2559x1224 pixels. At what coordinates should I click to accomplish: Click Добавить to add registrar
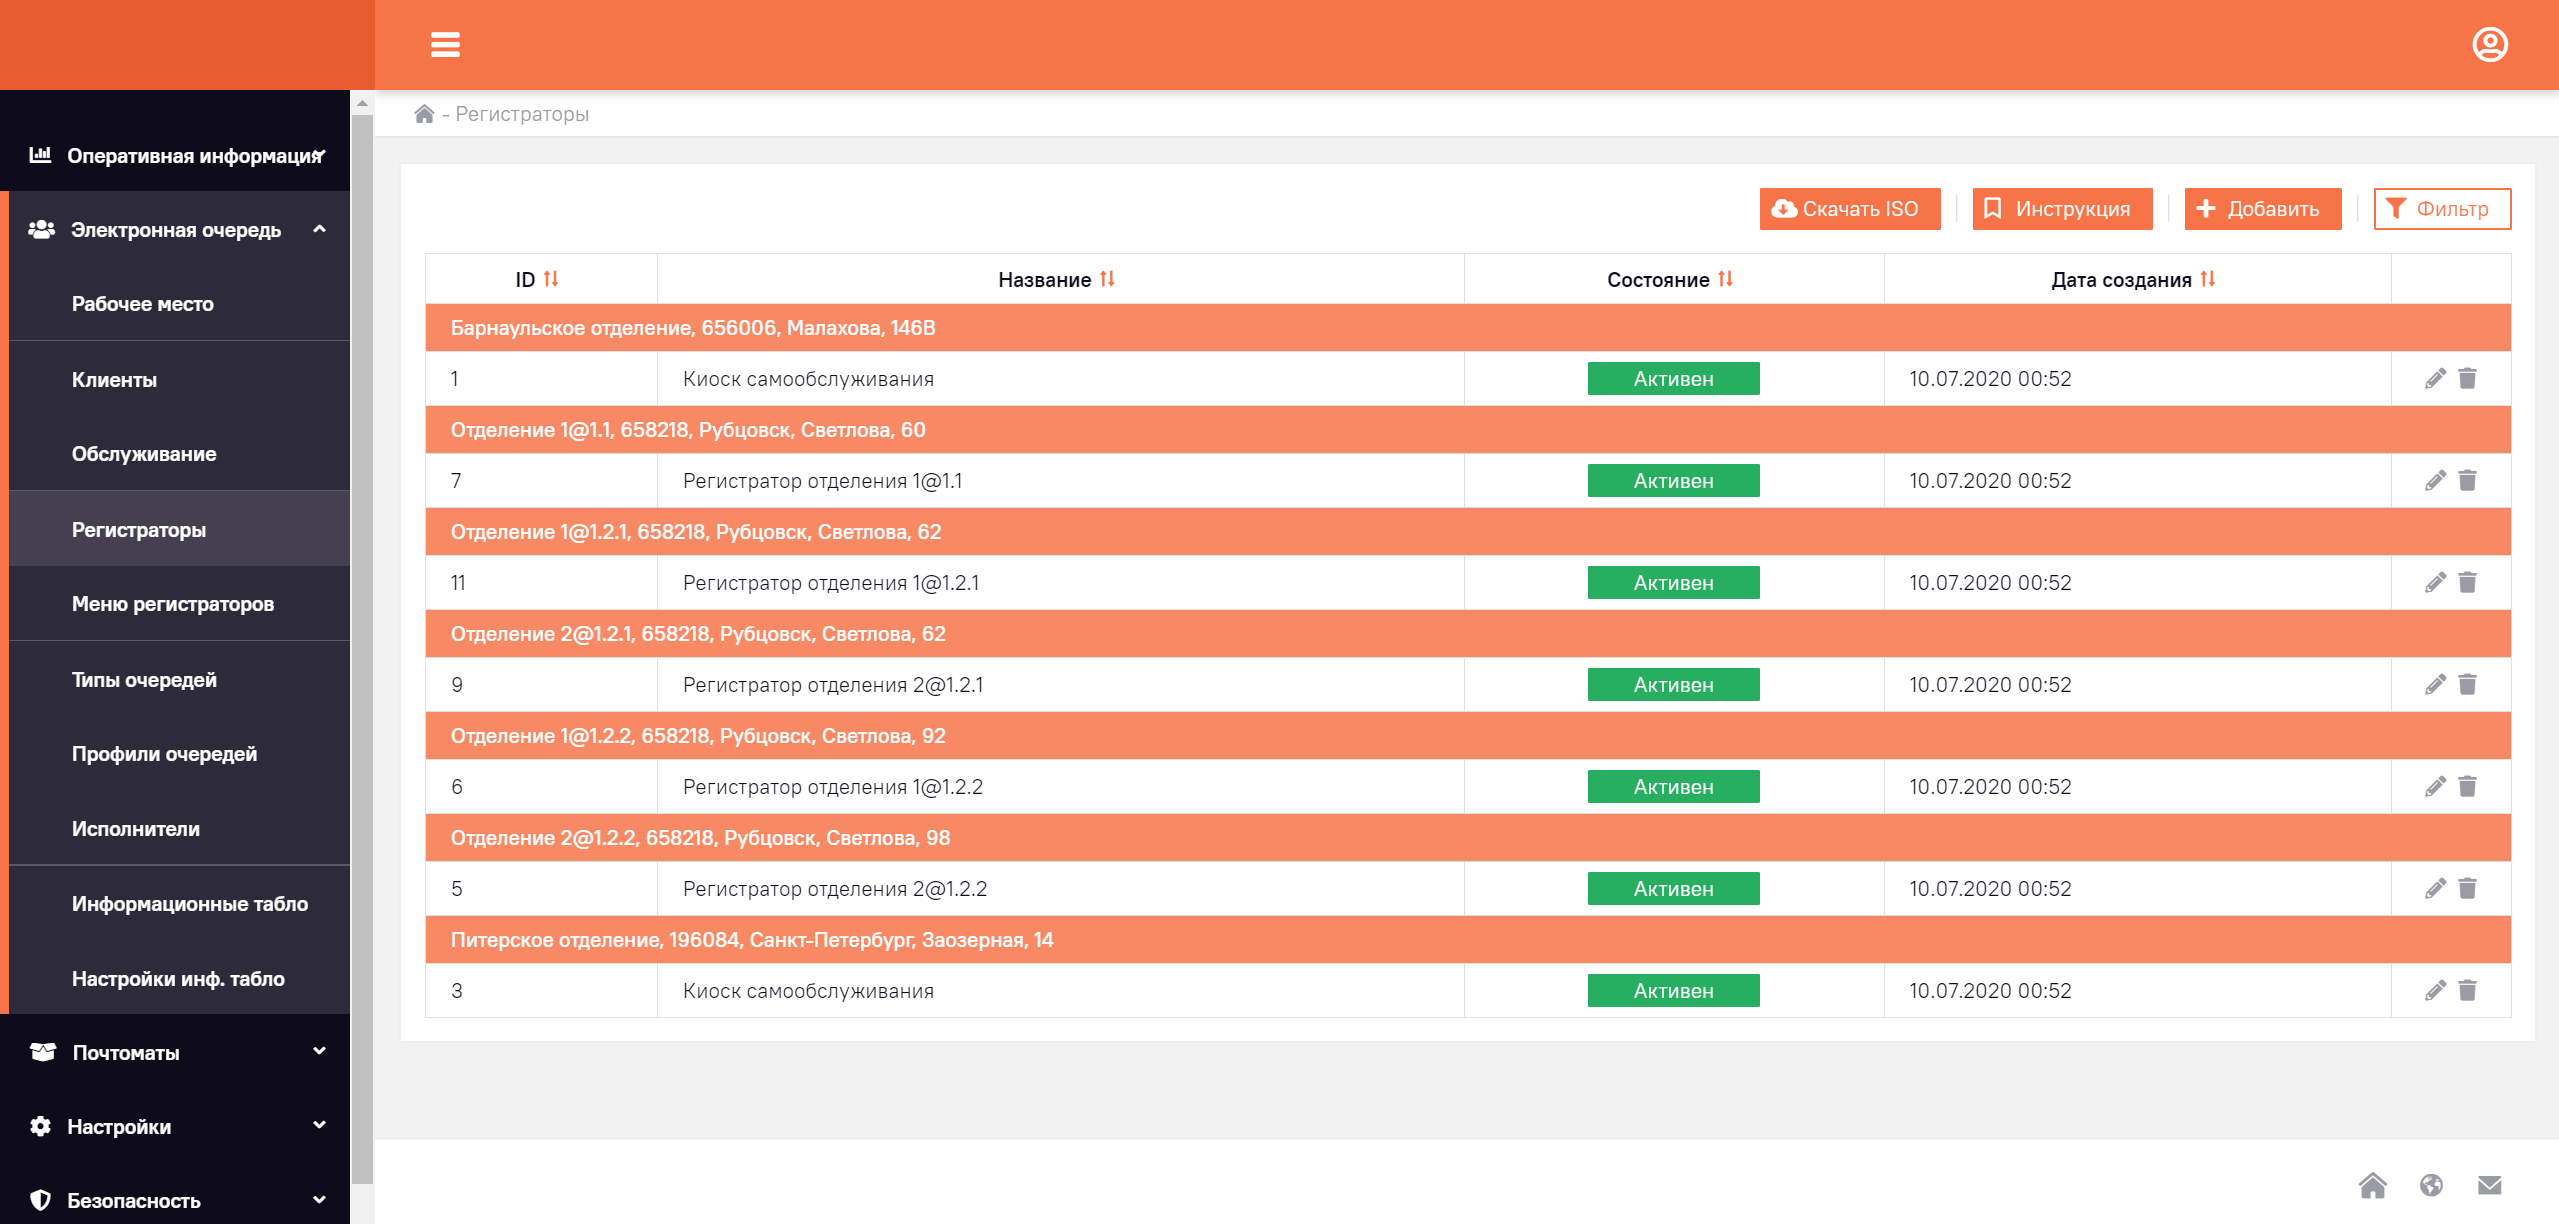[2262, 209]
